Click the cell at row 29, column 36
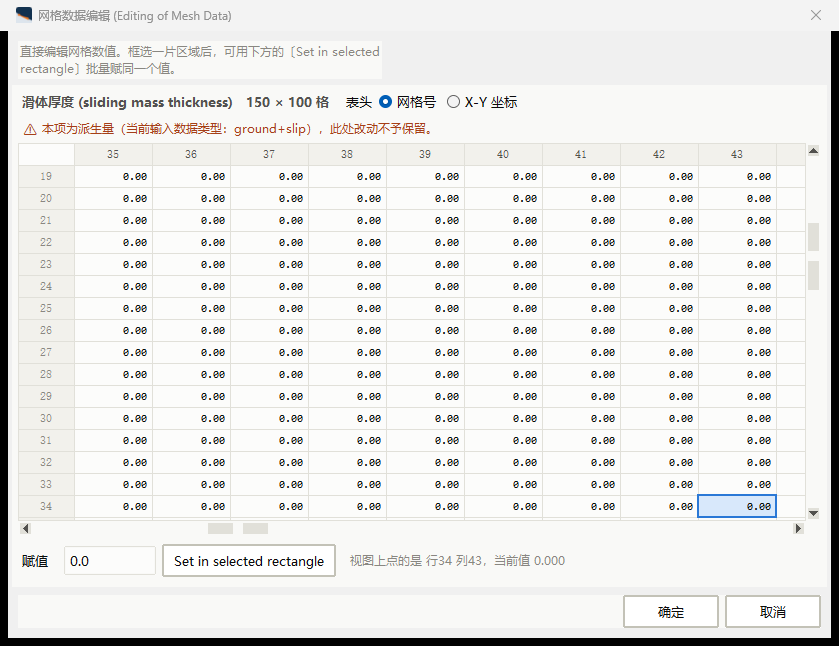 (x=192, y=396)
